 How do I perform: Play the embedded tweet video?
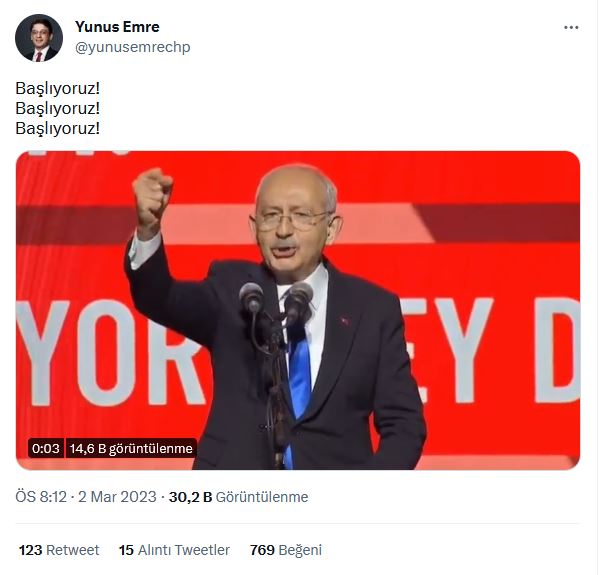coord(297,310)
